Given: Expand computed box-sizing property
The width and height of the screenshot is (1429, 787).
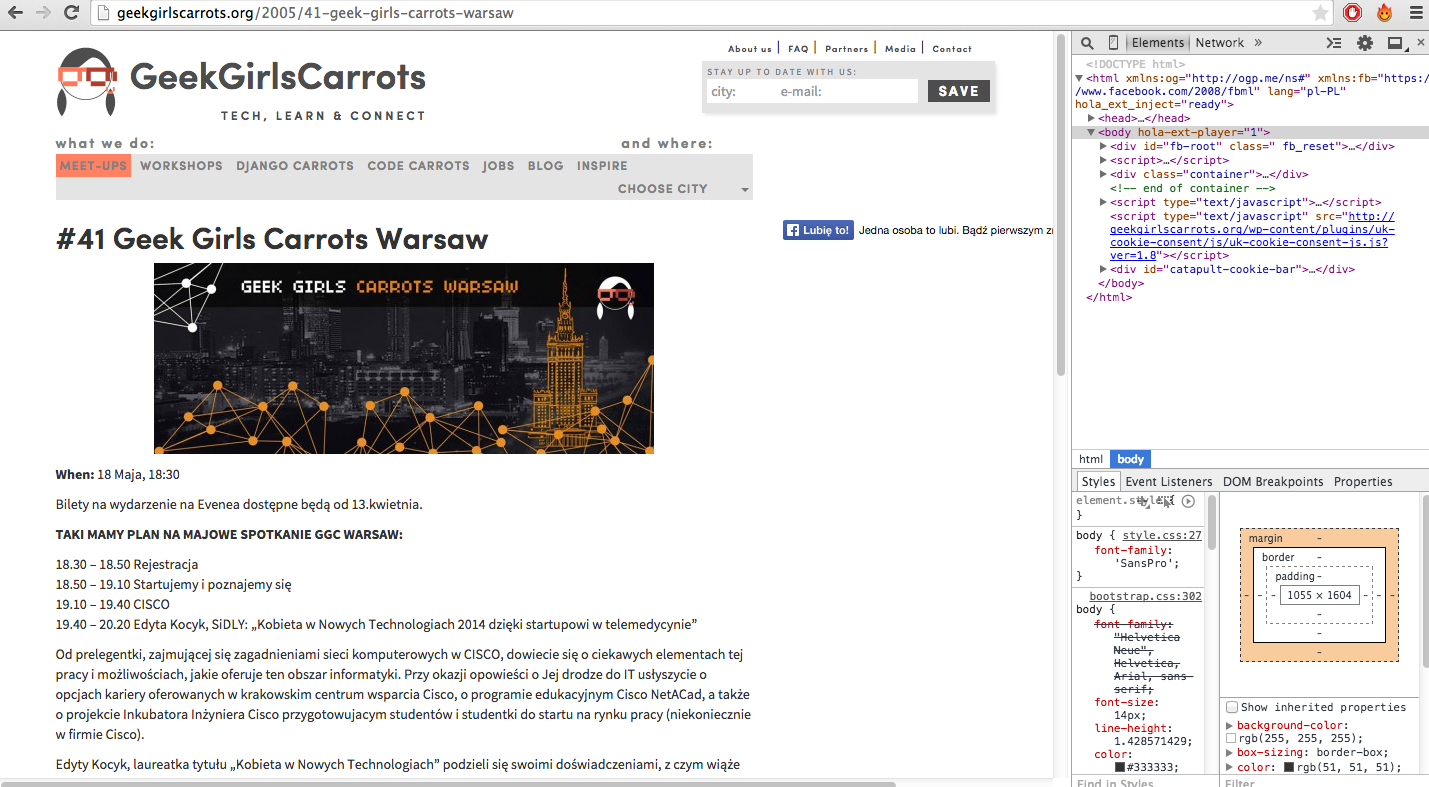Looking at the screenshot, I should pyautogui.click(x=1230, y=752).
